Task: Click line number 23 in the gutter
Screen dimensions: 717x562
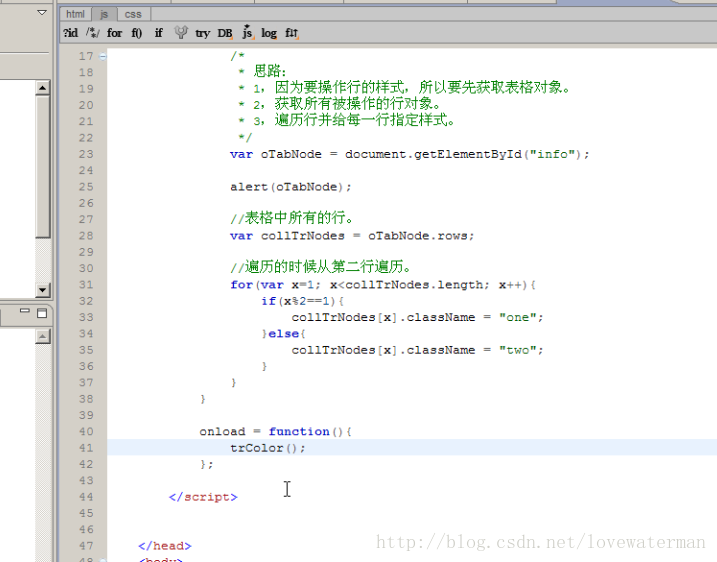Action: coord(86,154)
